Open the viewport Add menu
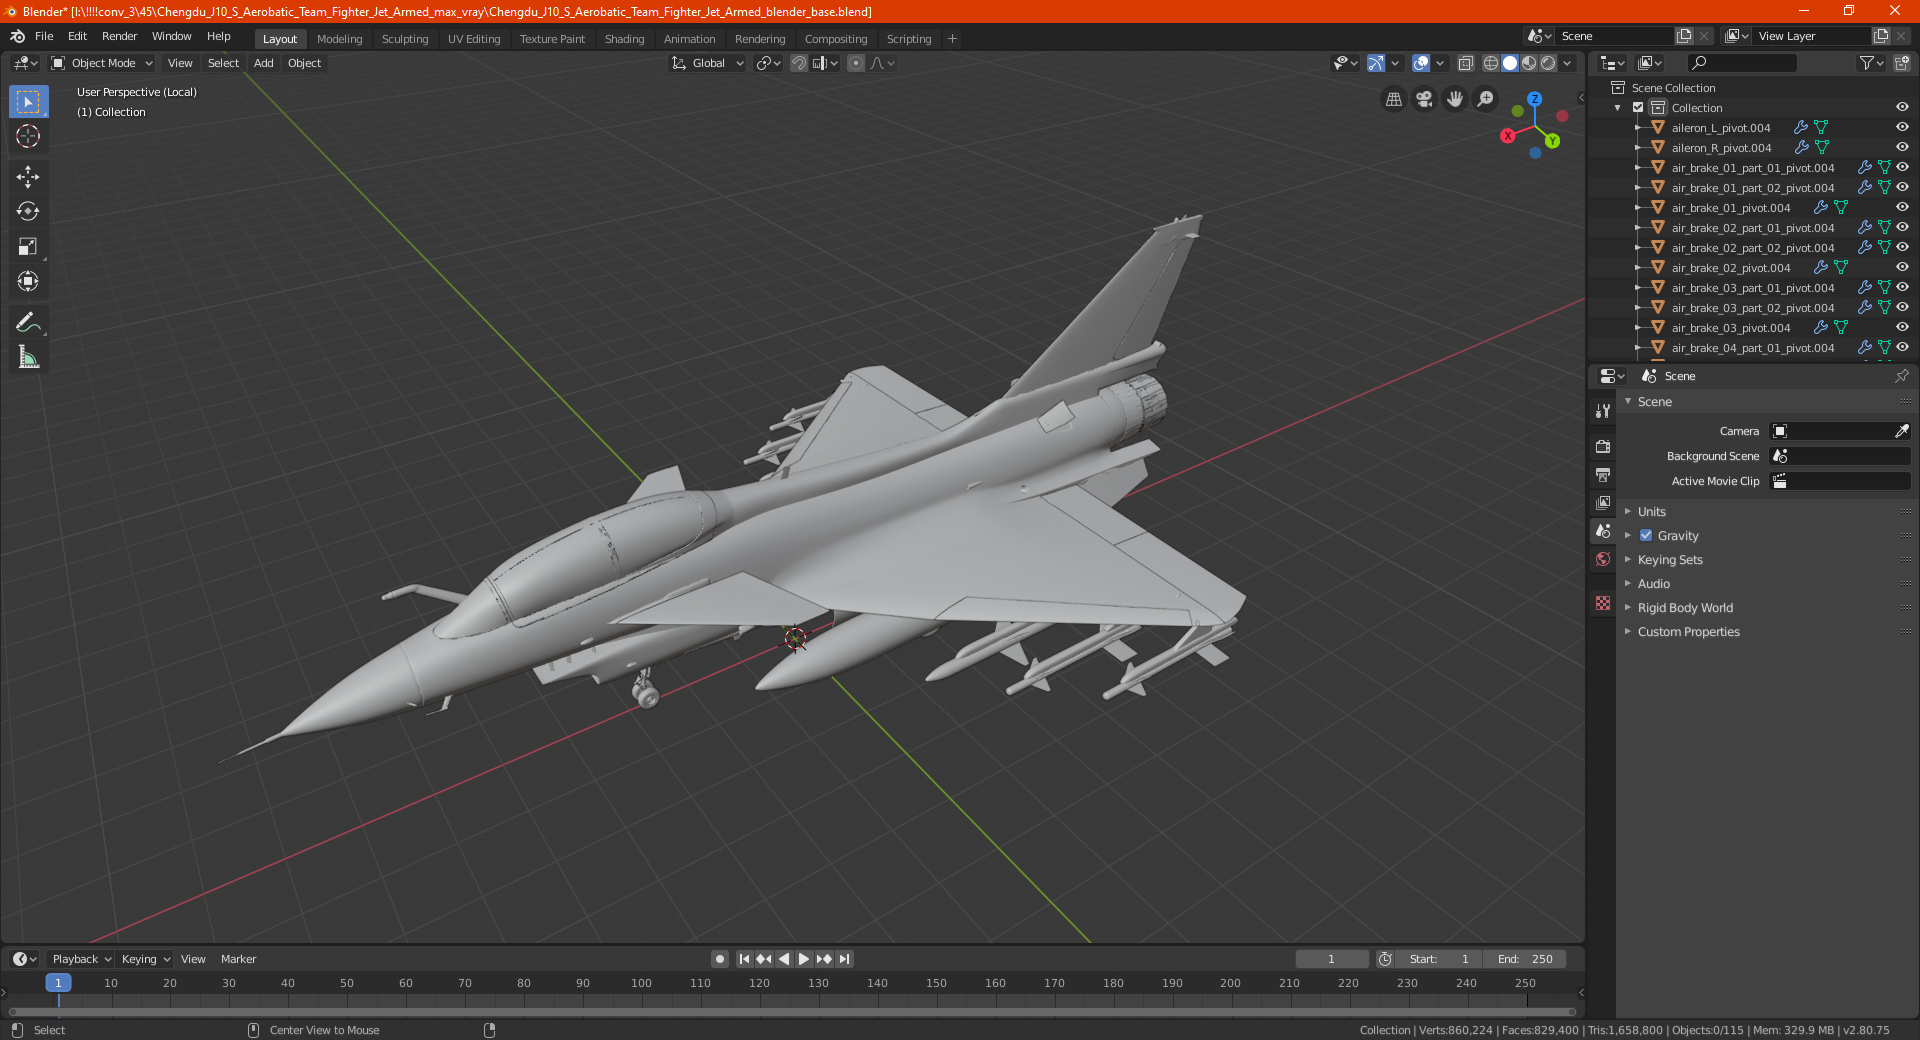The width and height of the screenshot is (1920, 1040). (x=263, y=63)
